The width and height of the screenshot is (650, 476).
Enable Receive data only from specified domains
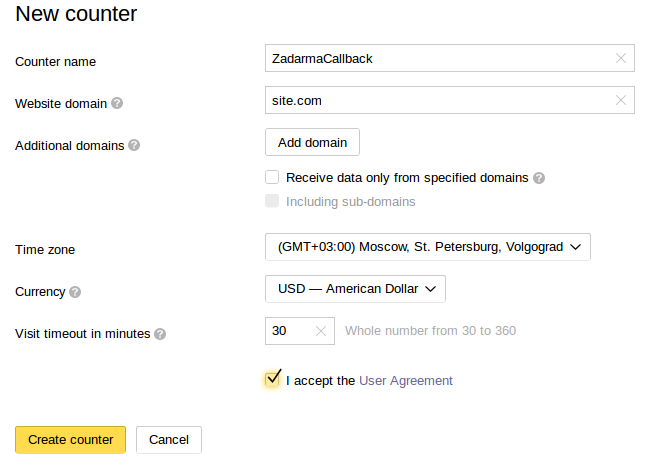272,177
